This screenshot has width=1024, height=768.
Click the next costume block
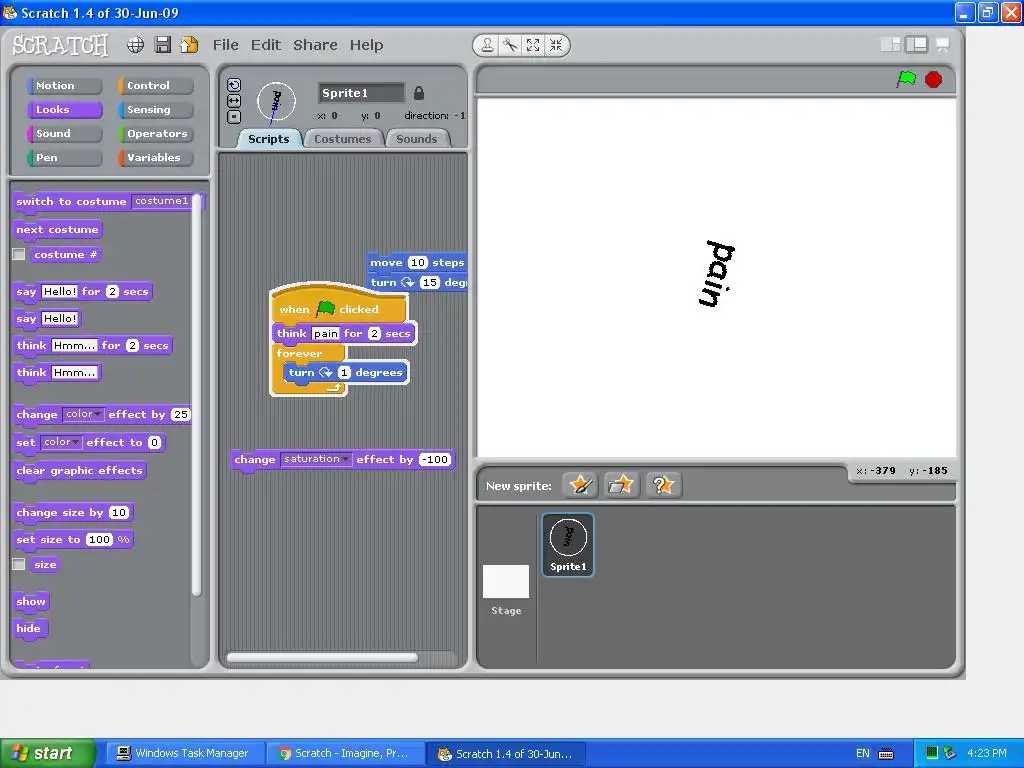point(57,230)
